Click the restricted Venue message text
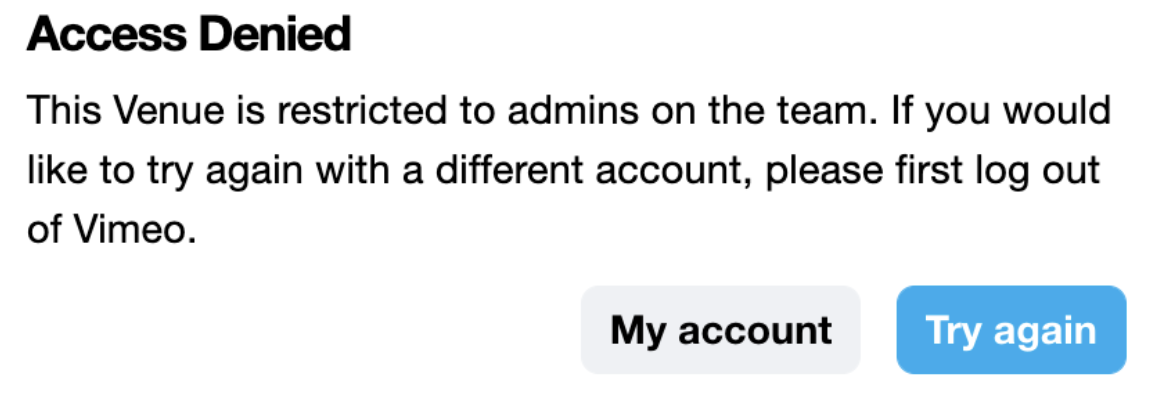Viewport: 1168px width, 410px height. click(x=568, y=110)
